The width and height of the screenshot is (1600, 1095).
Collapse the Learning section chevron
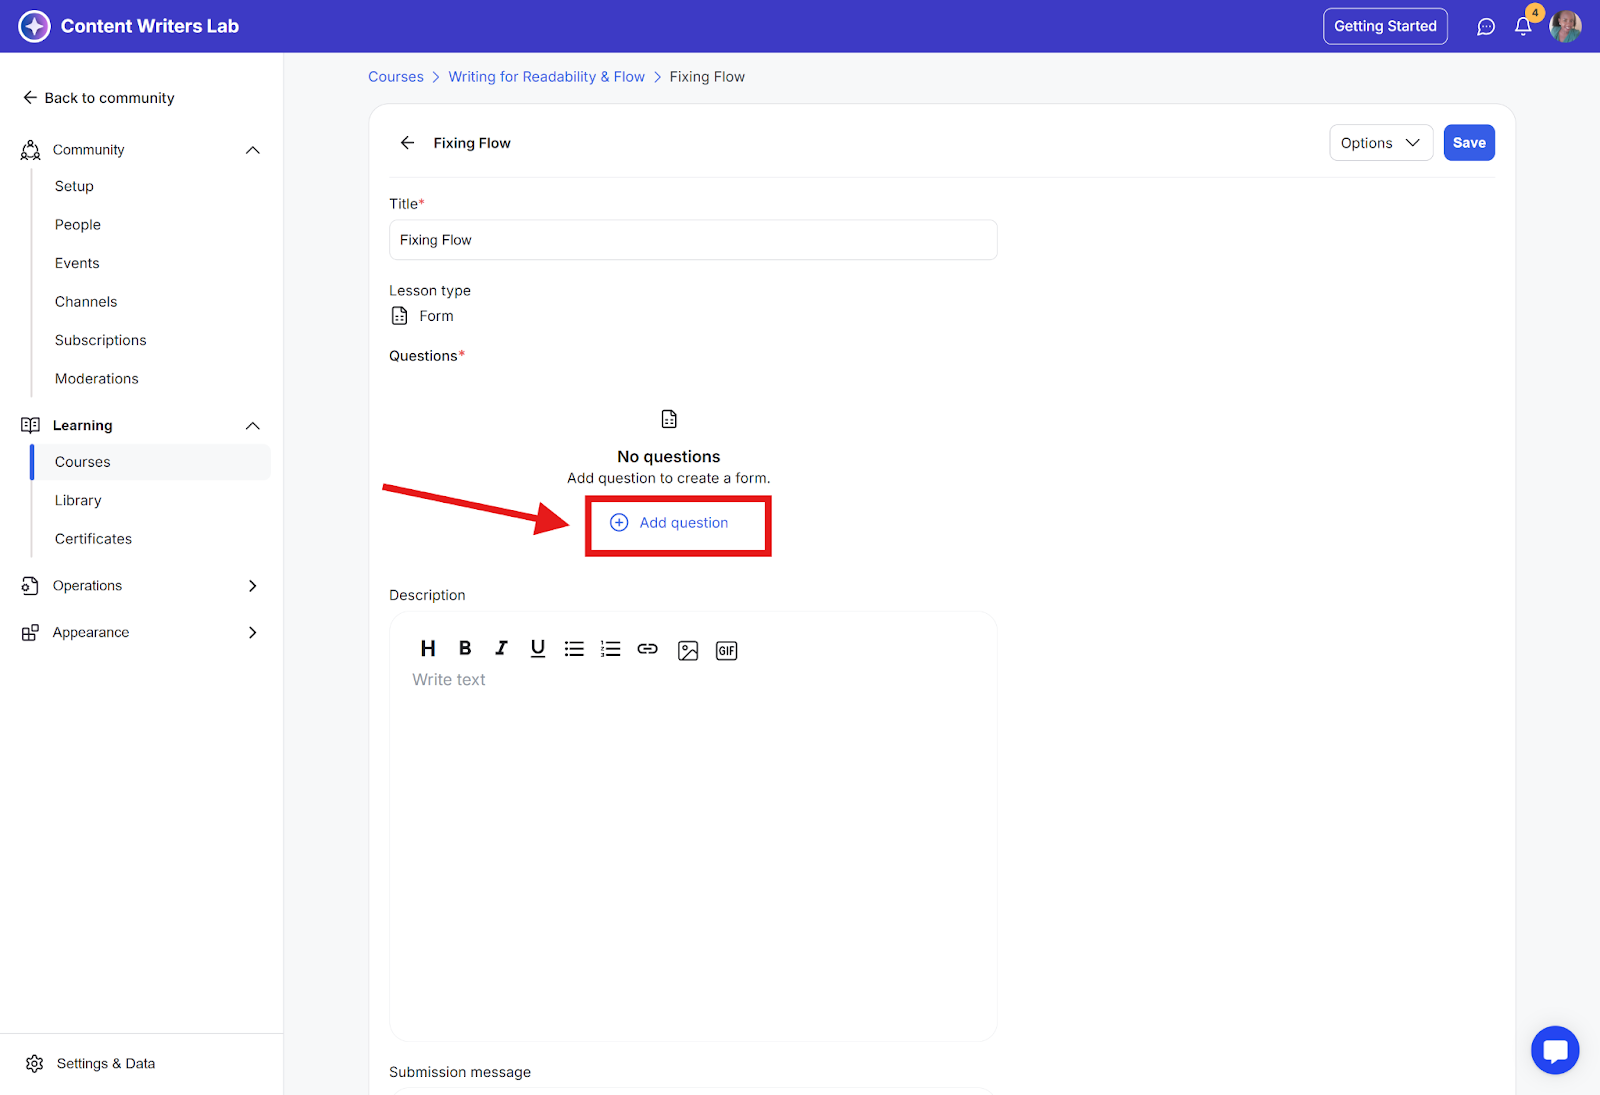(253, 426)
